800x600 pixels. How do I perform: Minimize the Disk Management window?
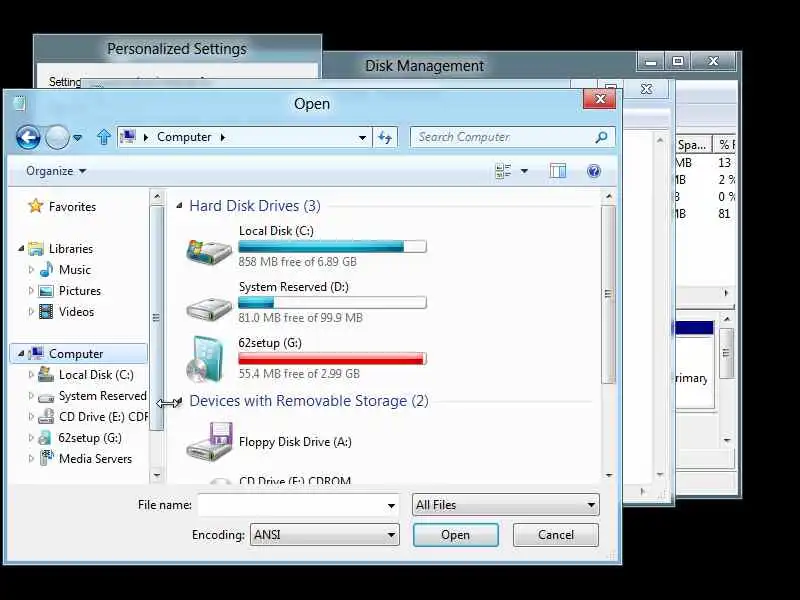[651, 62]
